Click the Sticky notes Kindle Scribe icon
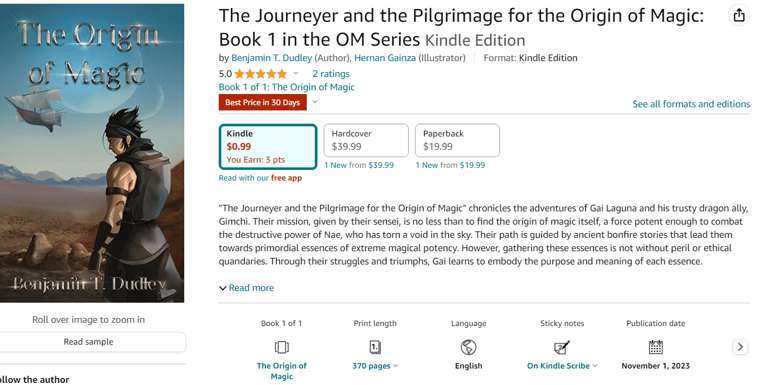 click(562, 347)
